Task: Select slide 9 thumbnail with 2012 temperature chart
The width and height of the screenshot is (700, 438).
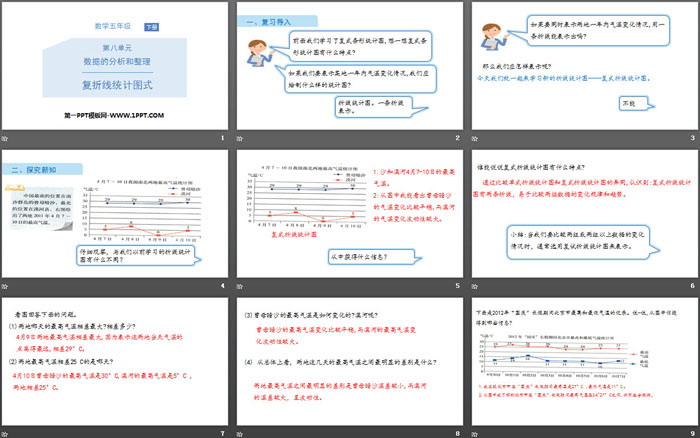Action: click(583, 359)
